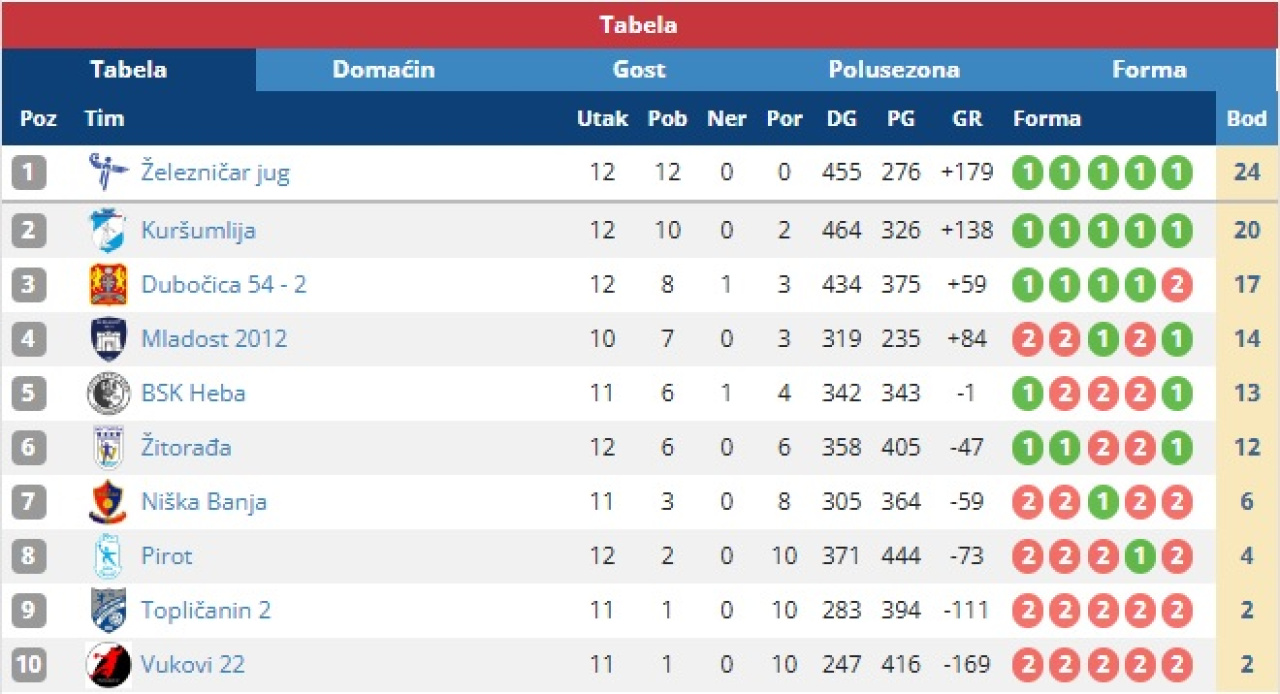
Task: Click the Dubočica 54 - 2 crest icon
Action: click(108, 285)
